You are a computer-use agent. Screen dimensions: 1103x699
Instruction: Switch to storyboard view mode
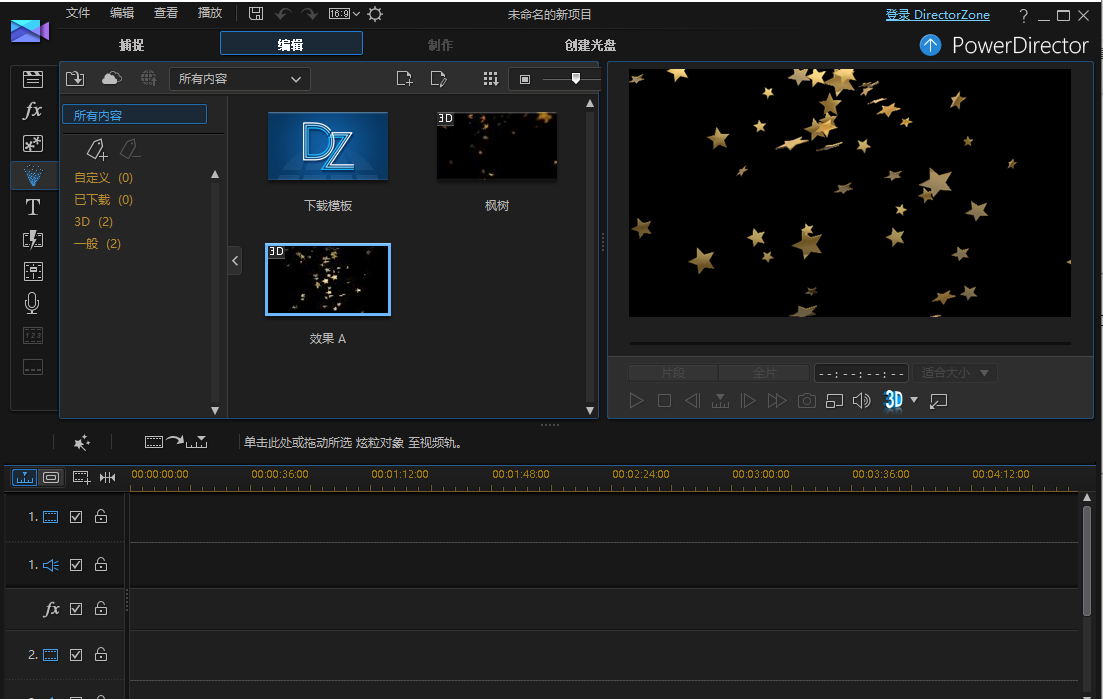point(51,477)
